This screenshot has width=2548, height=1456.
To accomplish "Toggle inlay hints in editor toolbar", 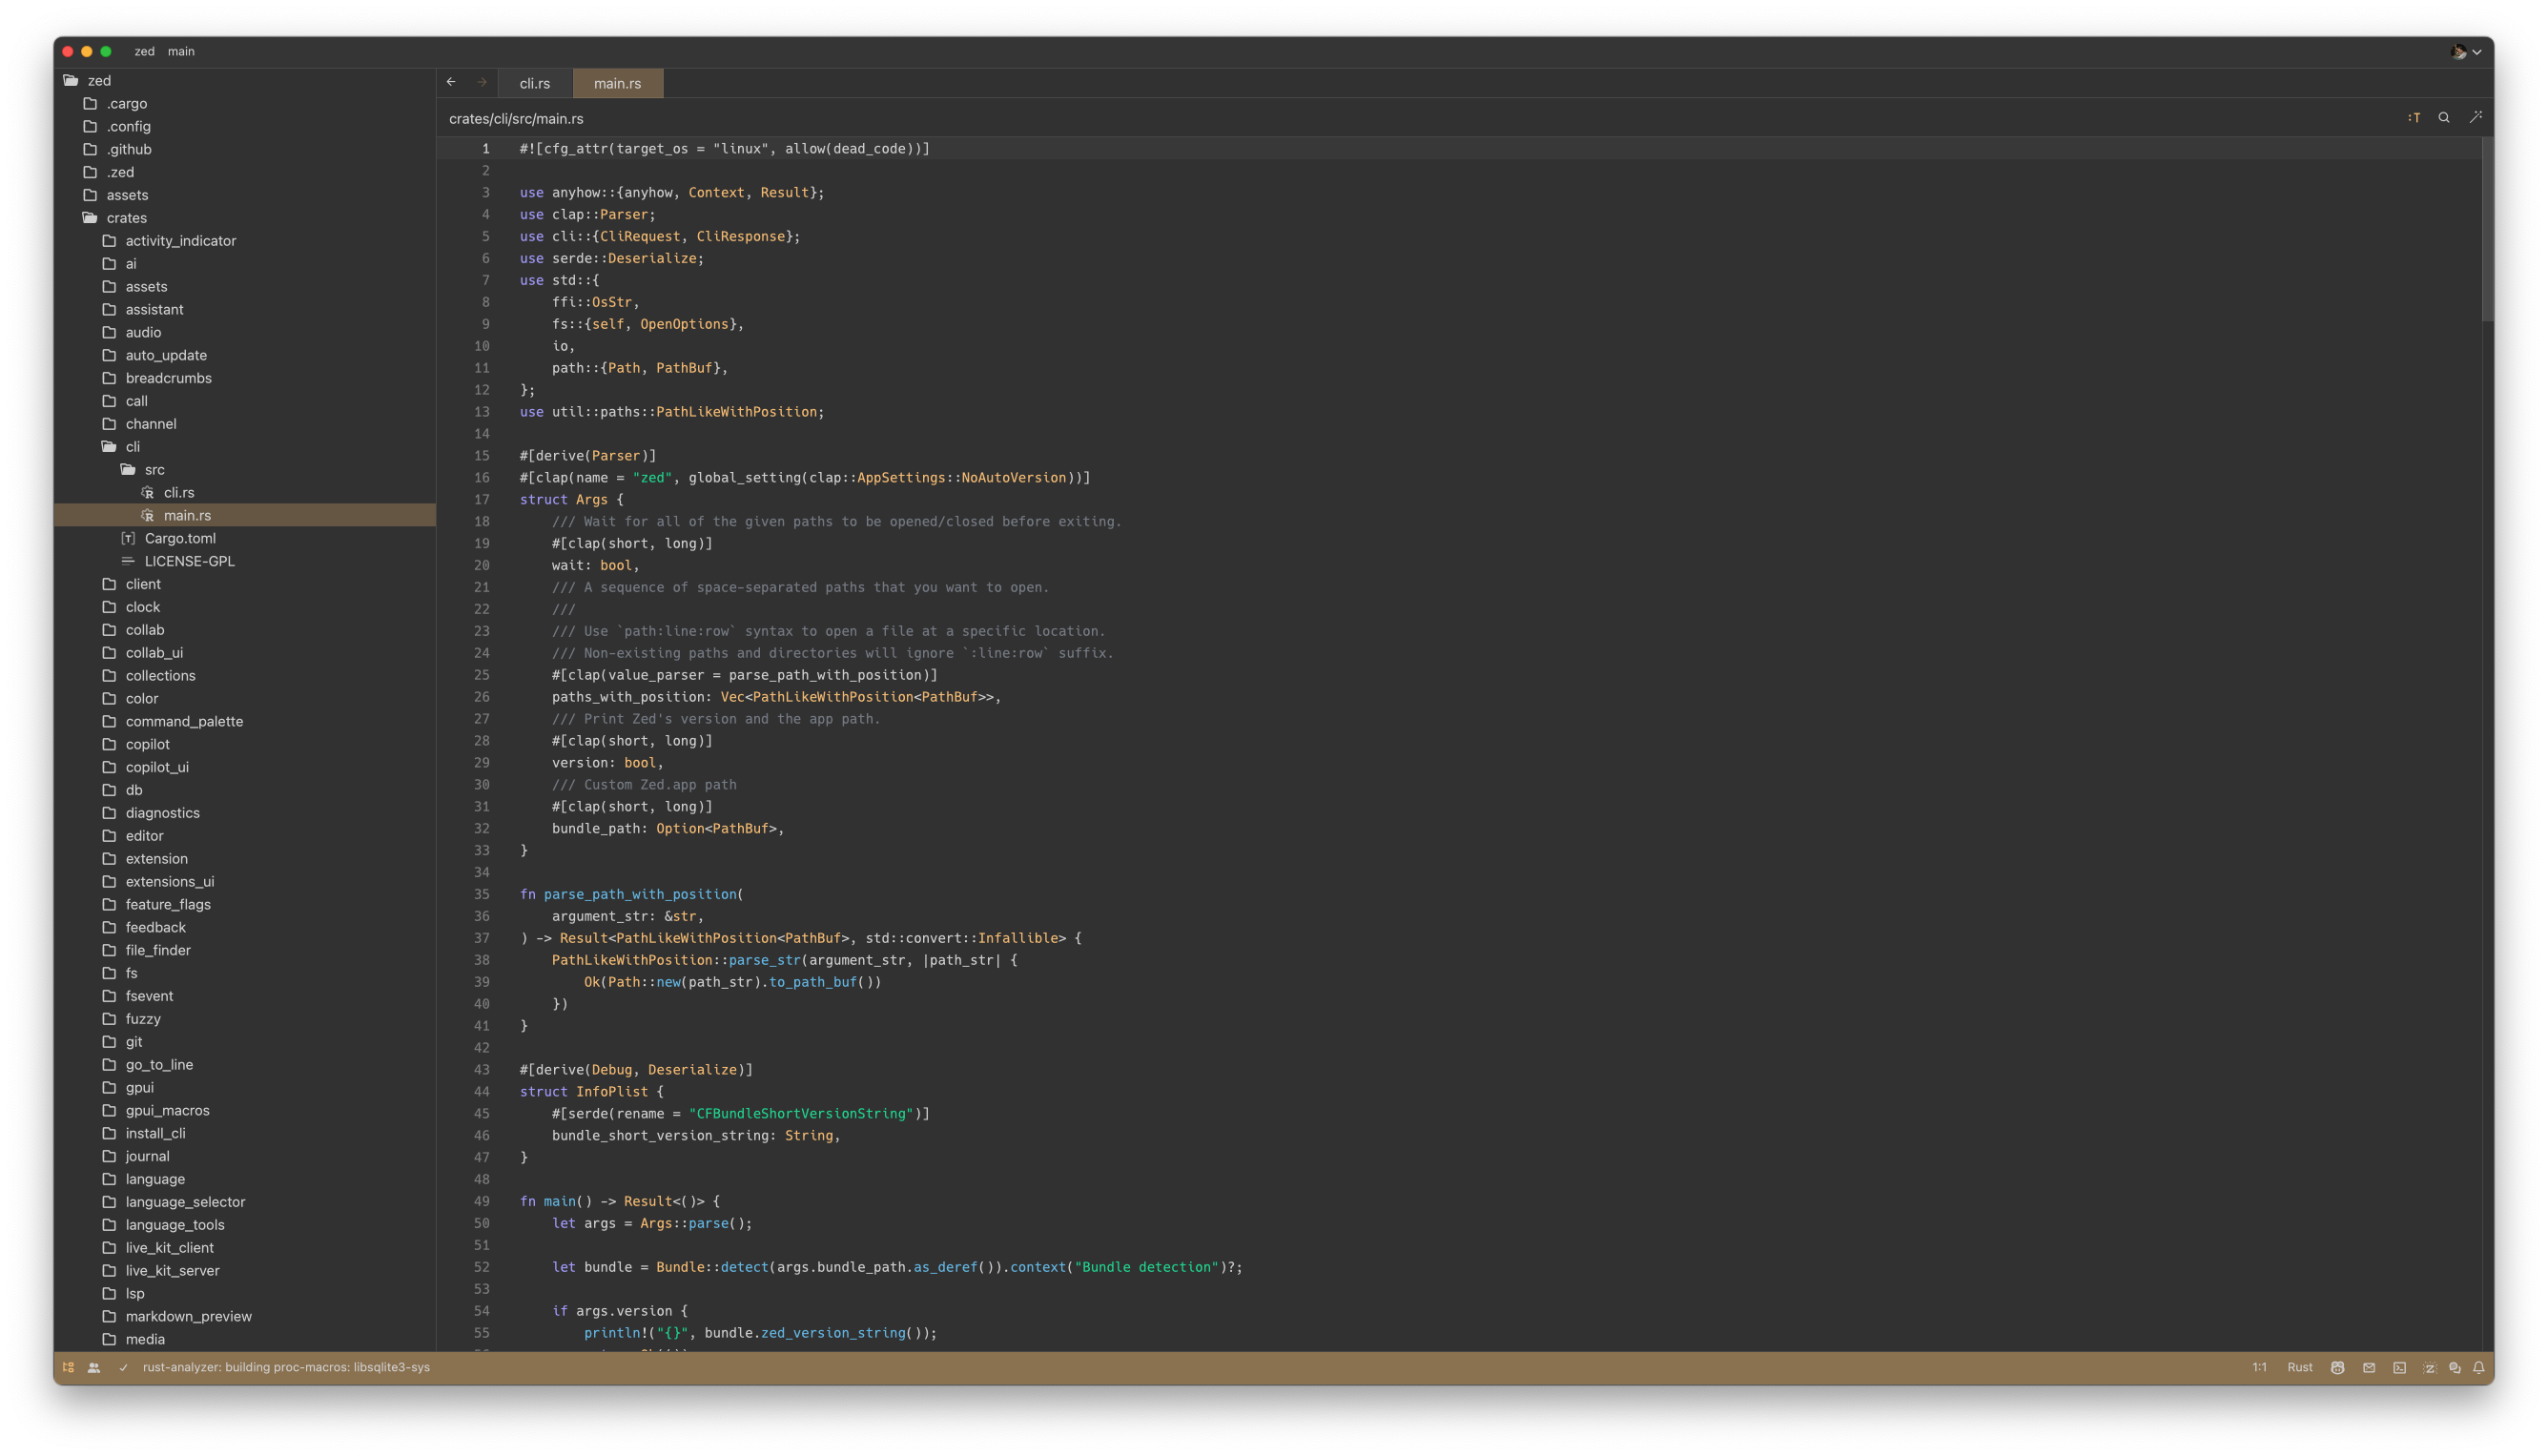I will point(2414,118).
